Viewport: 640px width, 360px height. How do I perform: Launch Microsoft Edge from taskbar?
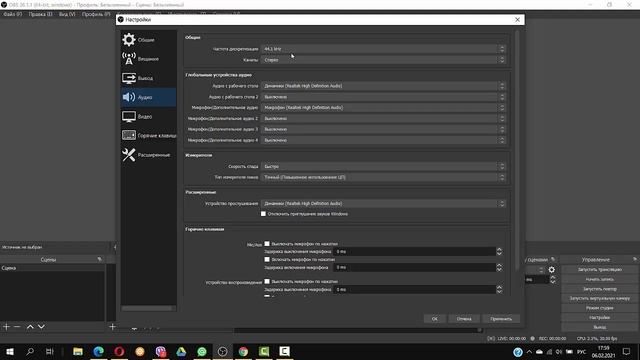pos(98,351)
